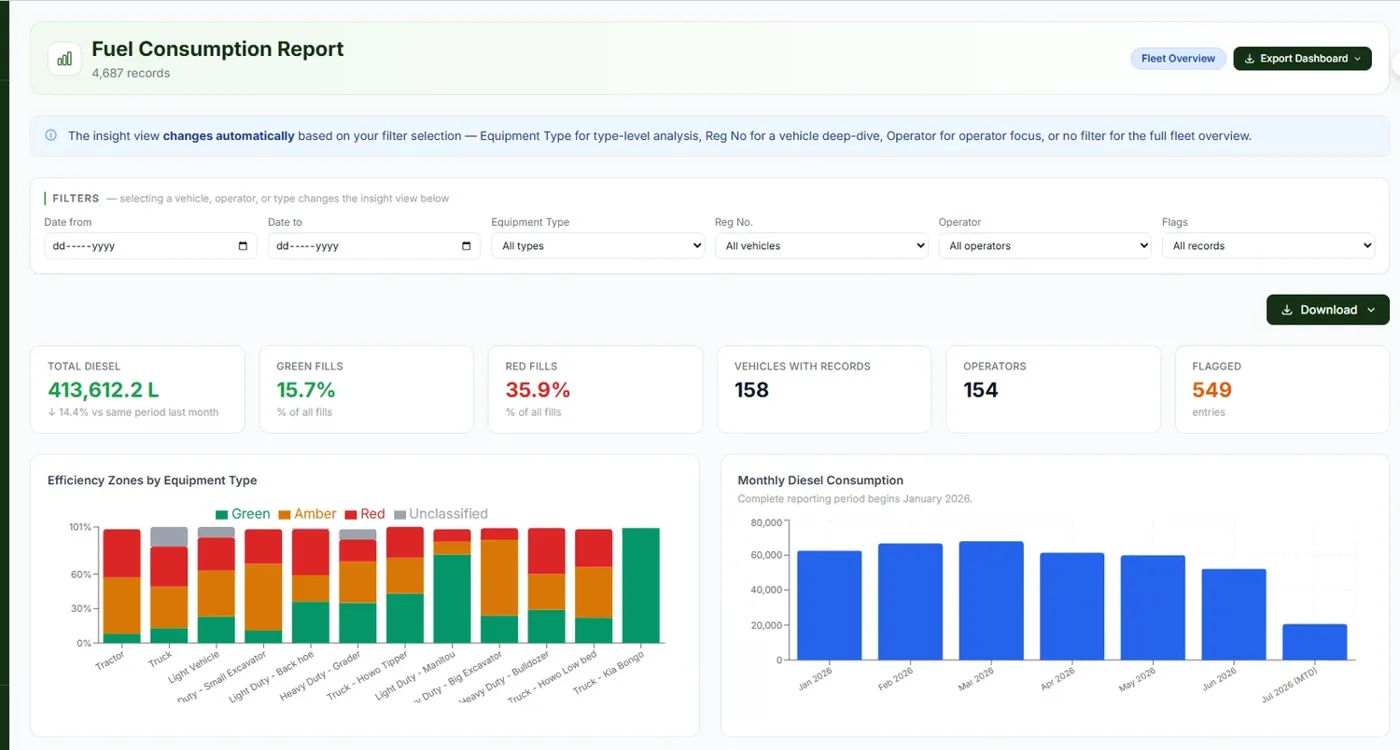
Task: Click the Monthly Diesel Consumption heading
Action: click(820, 481)
